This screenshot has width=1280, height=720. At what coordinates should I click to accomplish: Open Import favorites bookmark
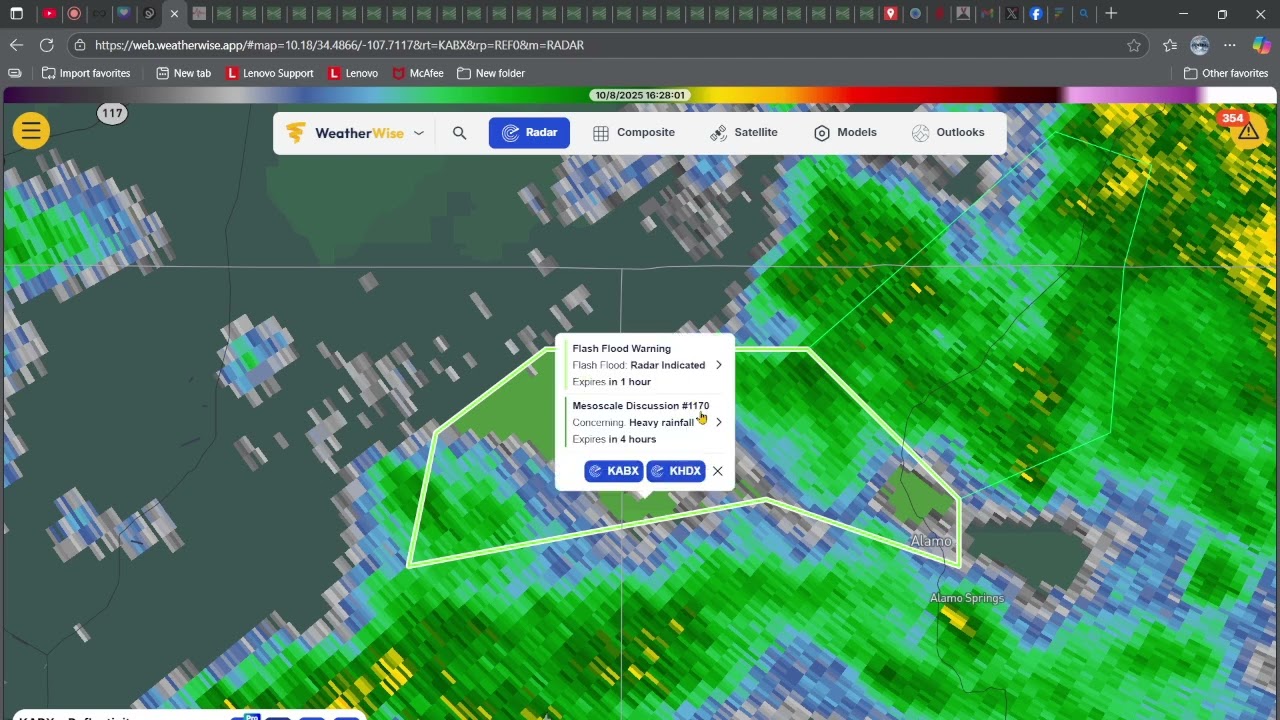[86, 73]
